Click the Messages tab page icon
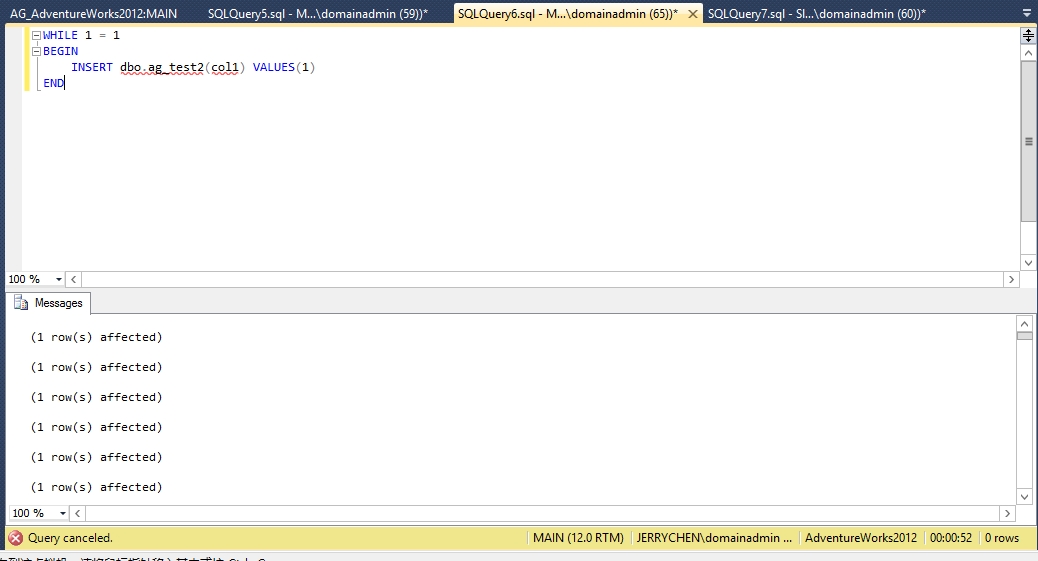 (x=21, y=303)
